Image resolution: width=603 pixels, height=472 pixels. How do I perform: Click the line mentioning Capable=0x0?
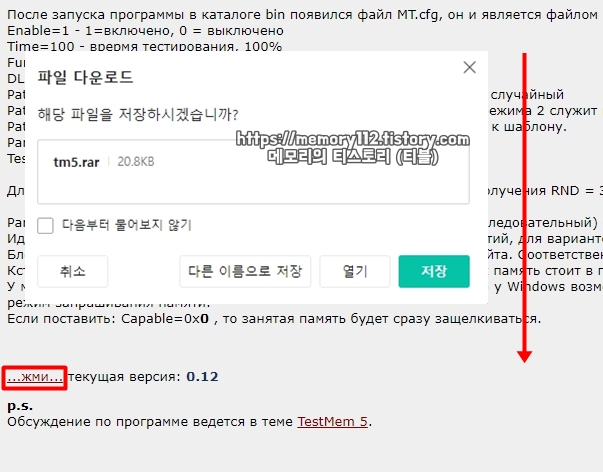pos(274,319)
